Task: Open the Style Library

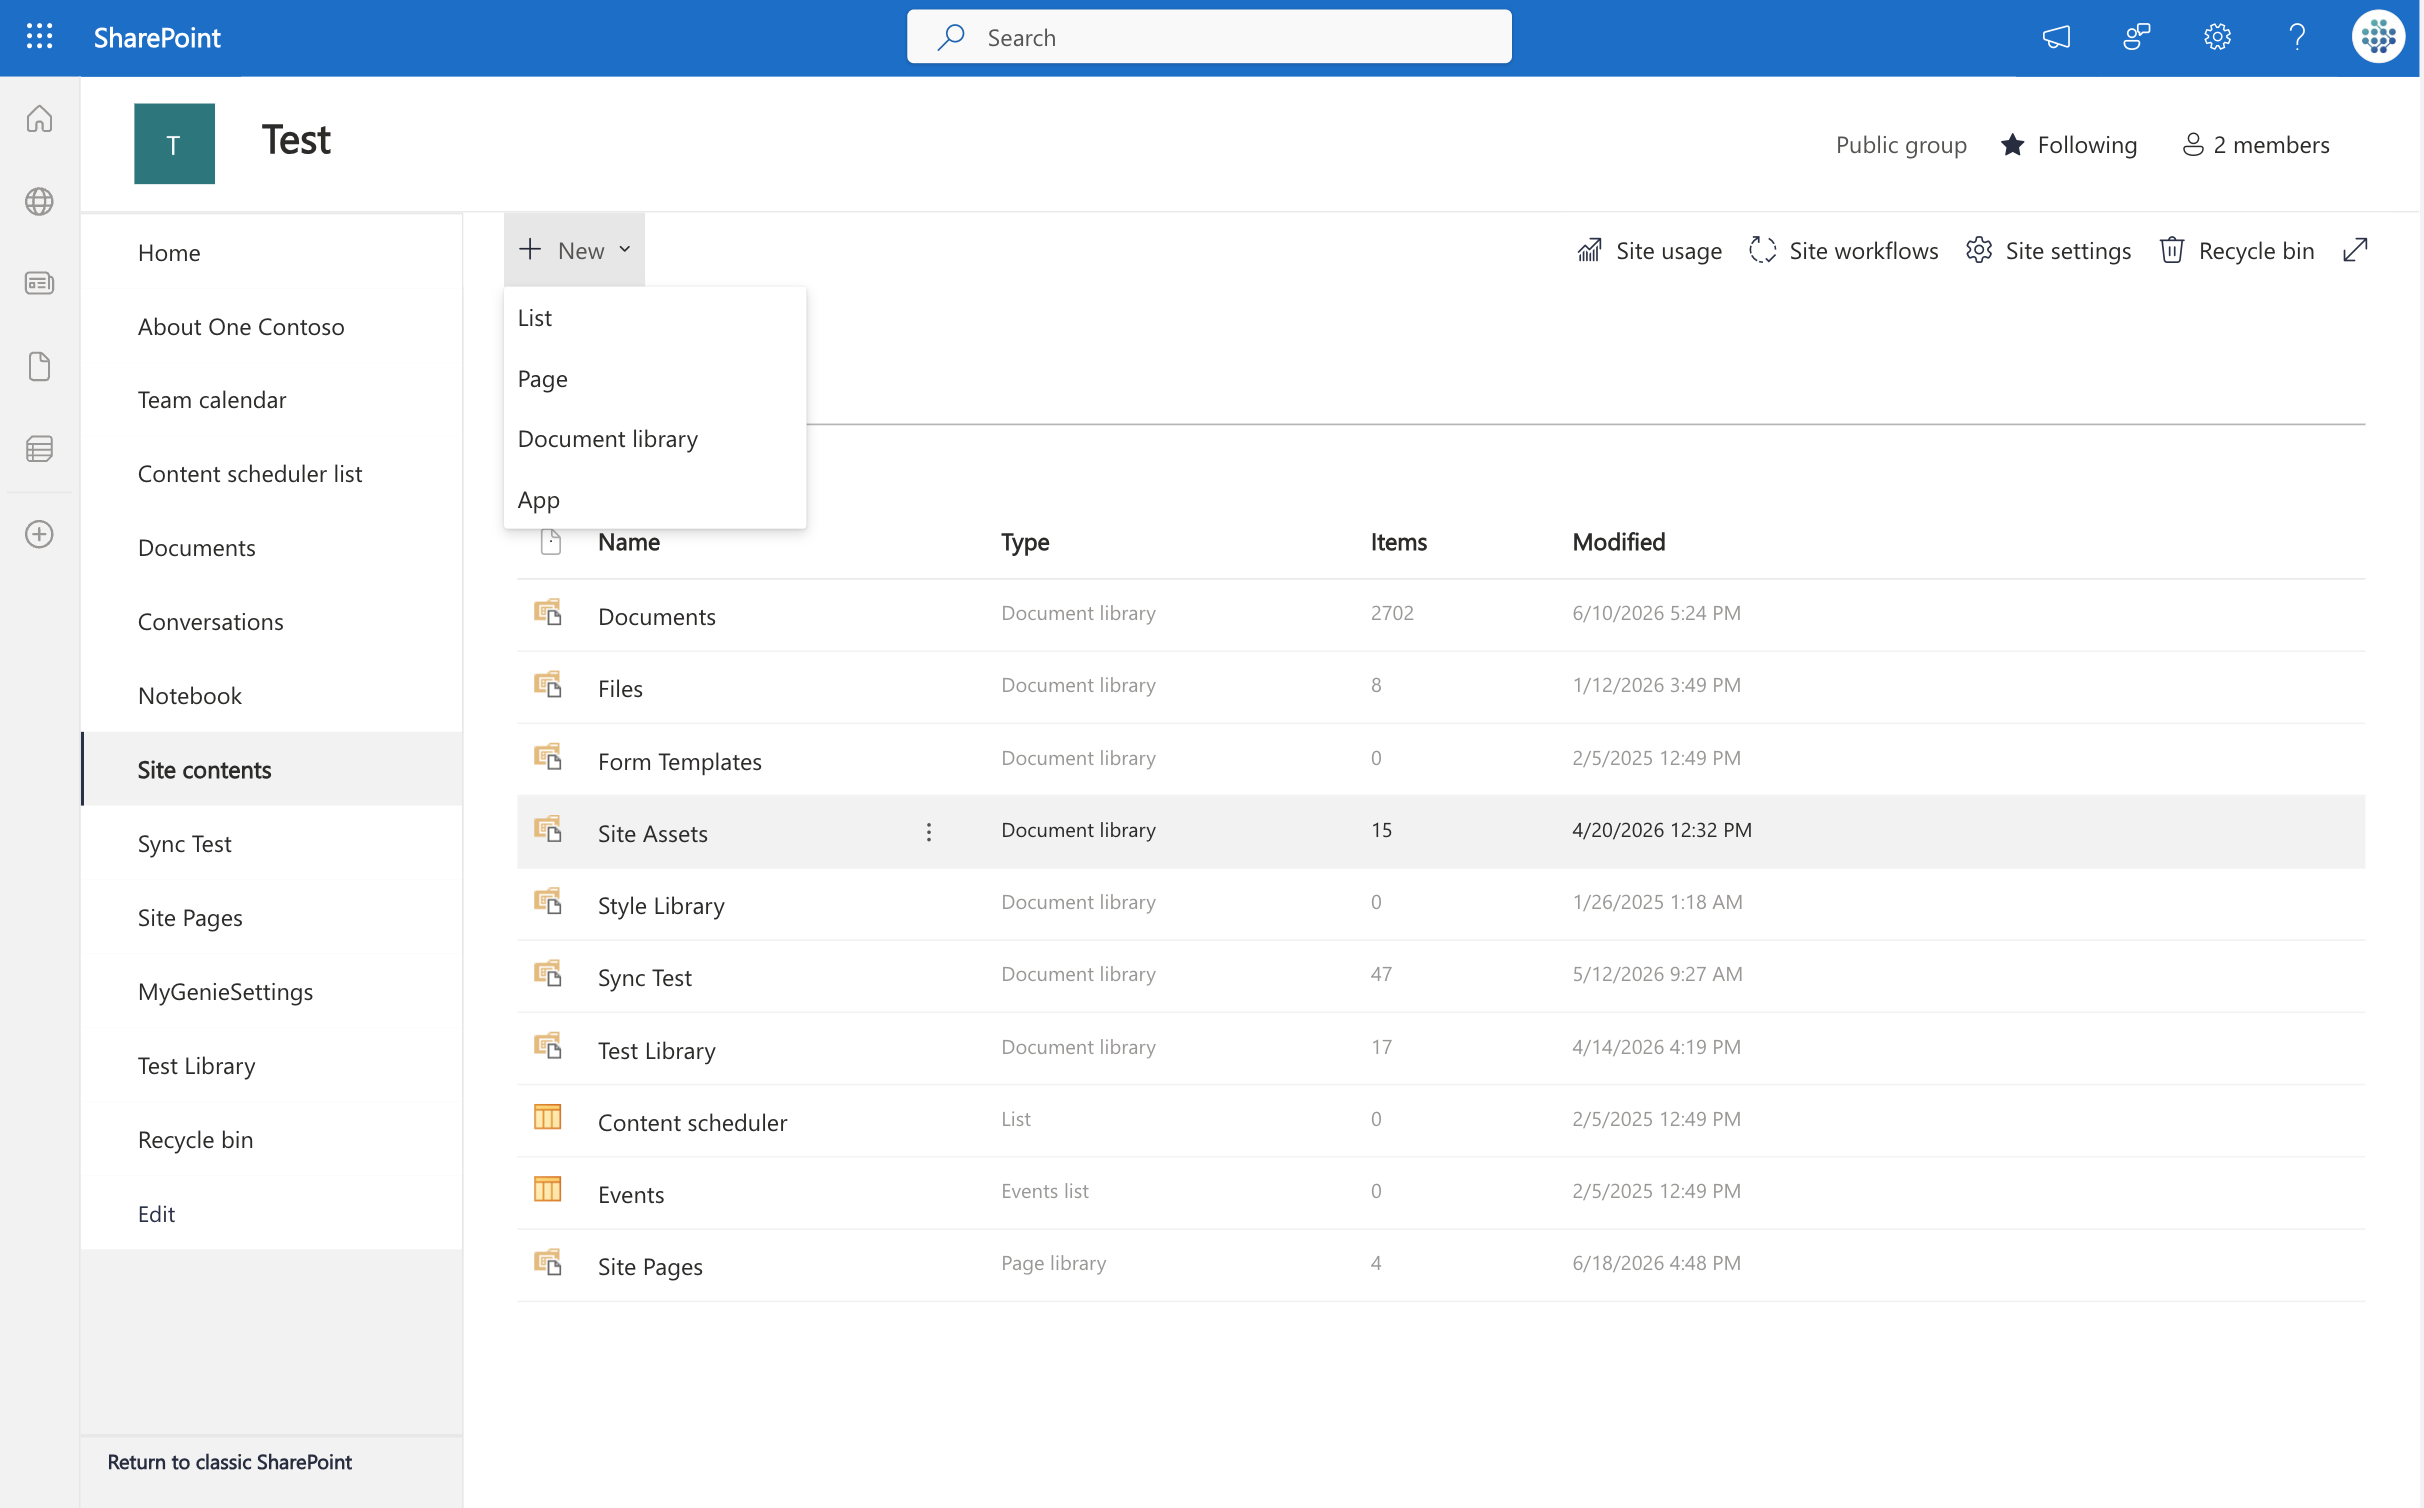Action: point(661,906)
